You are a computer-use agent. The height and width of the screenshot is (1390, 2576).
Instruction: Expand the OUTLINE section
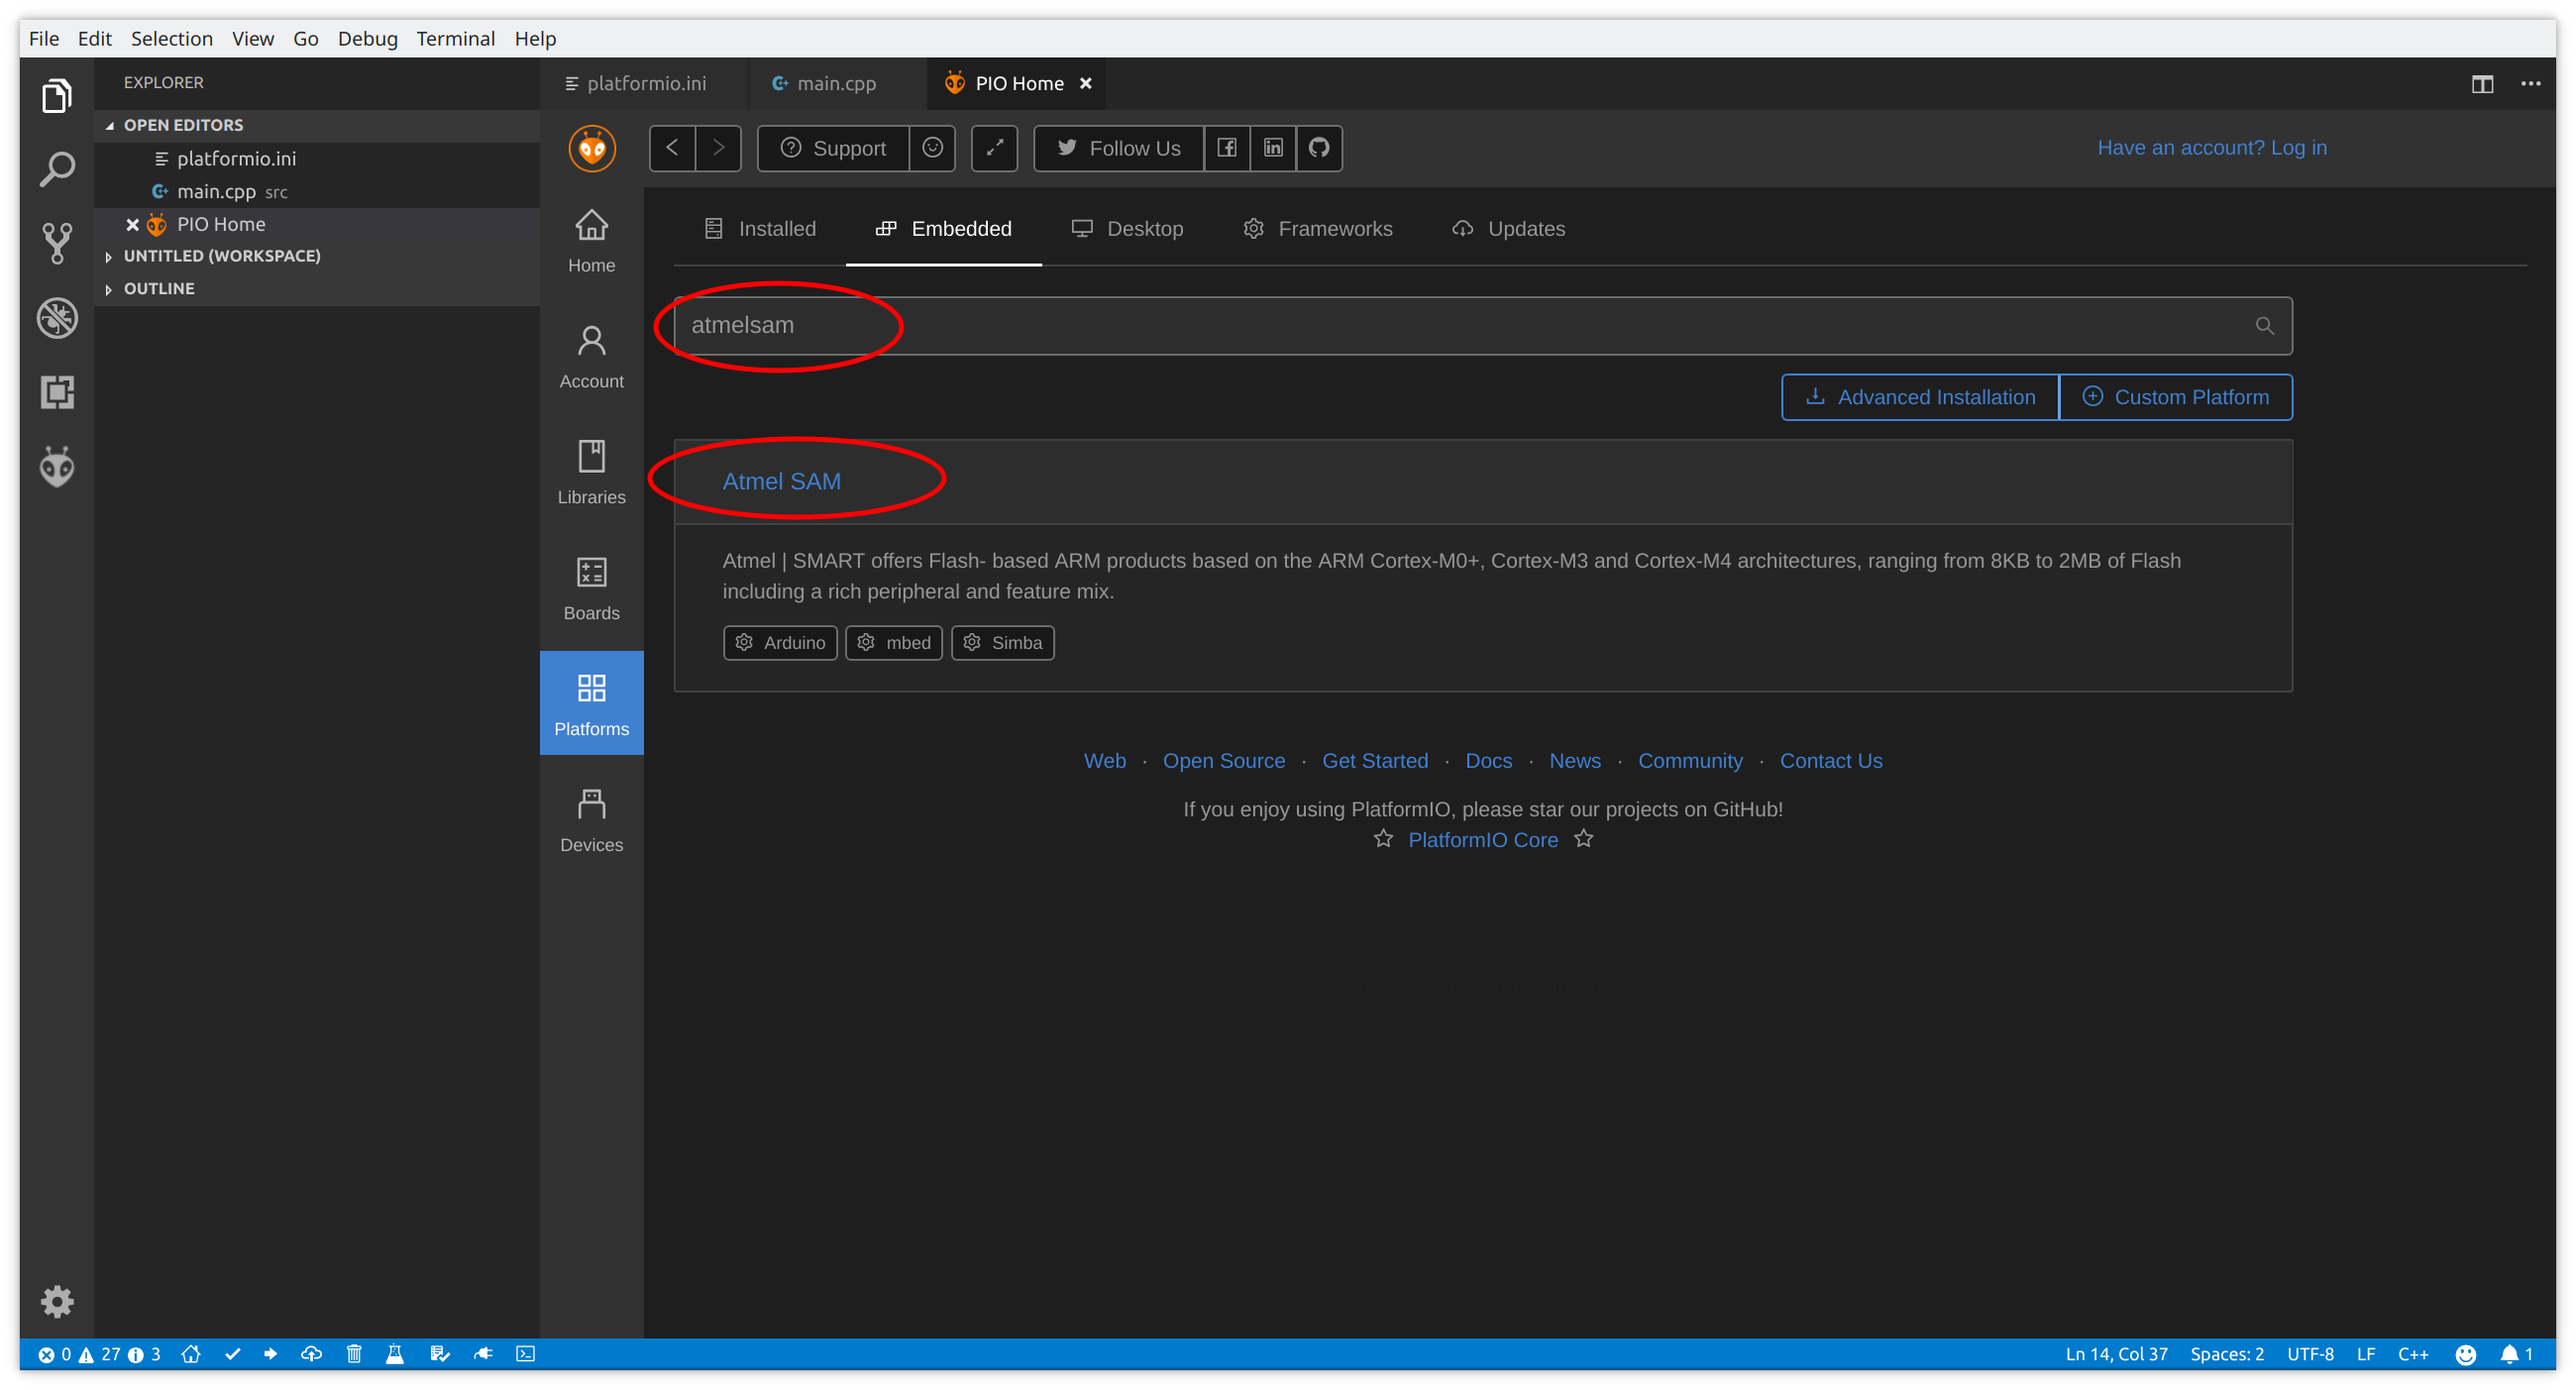317,288
